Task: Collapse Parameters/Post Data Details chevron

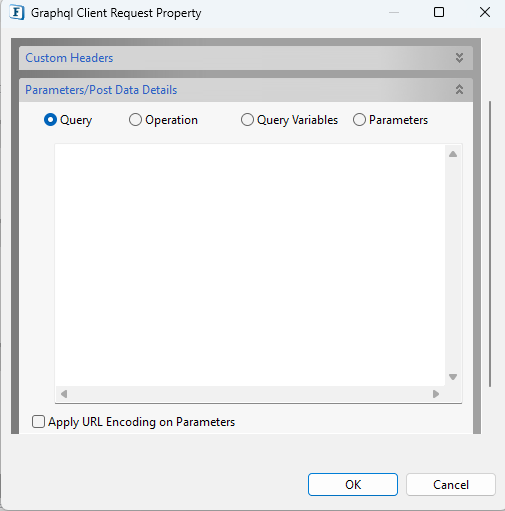Action: point(459,89)
